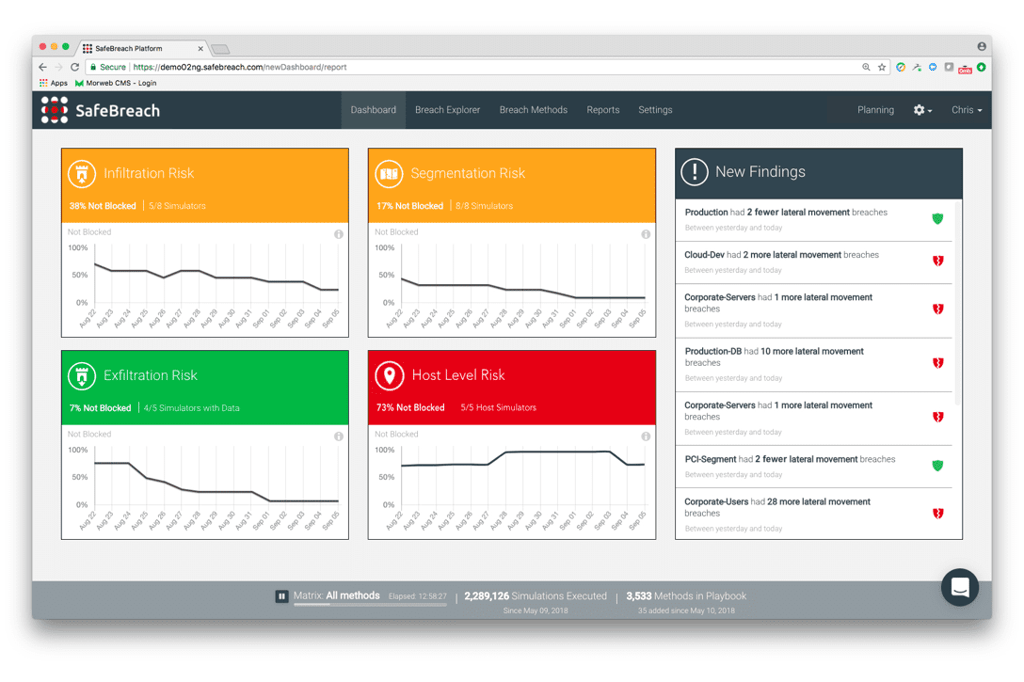
Task: Click '3,533 Methods in Playbook' in the status bar
Action: (686, 596)
